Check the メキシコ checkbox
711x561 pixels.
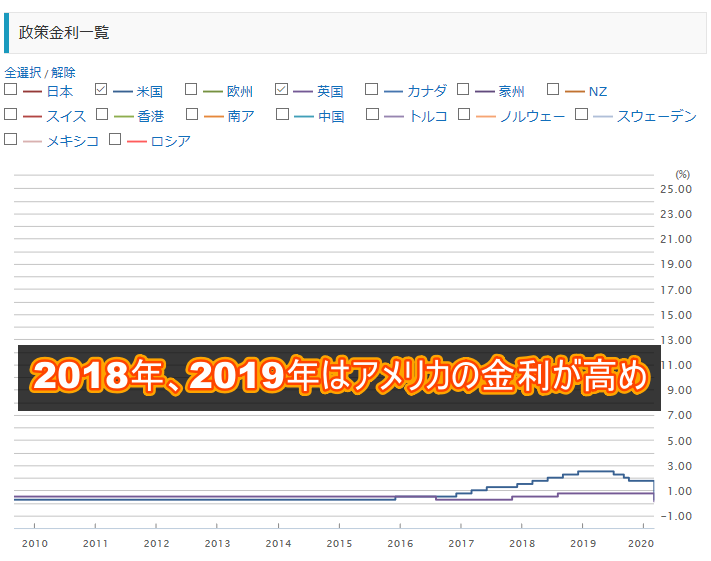[x=10, y=139]
